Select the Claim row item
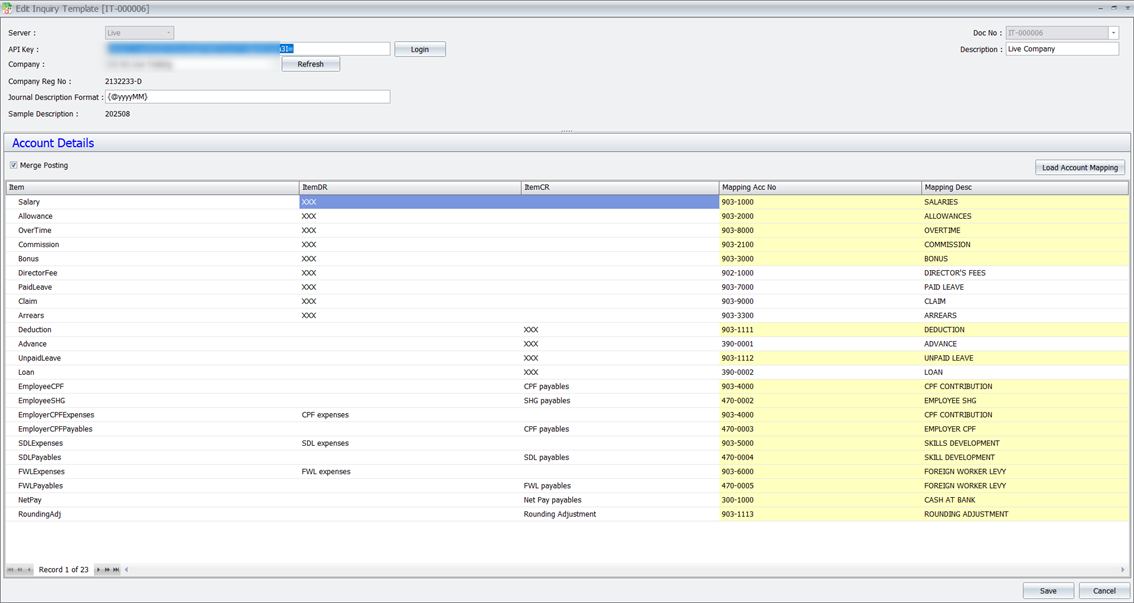This screenshot has width=1134, height=603. coord(153,302)
